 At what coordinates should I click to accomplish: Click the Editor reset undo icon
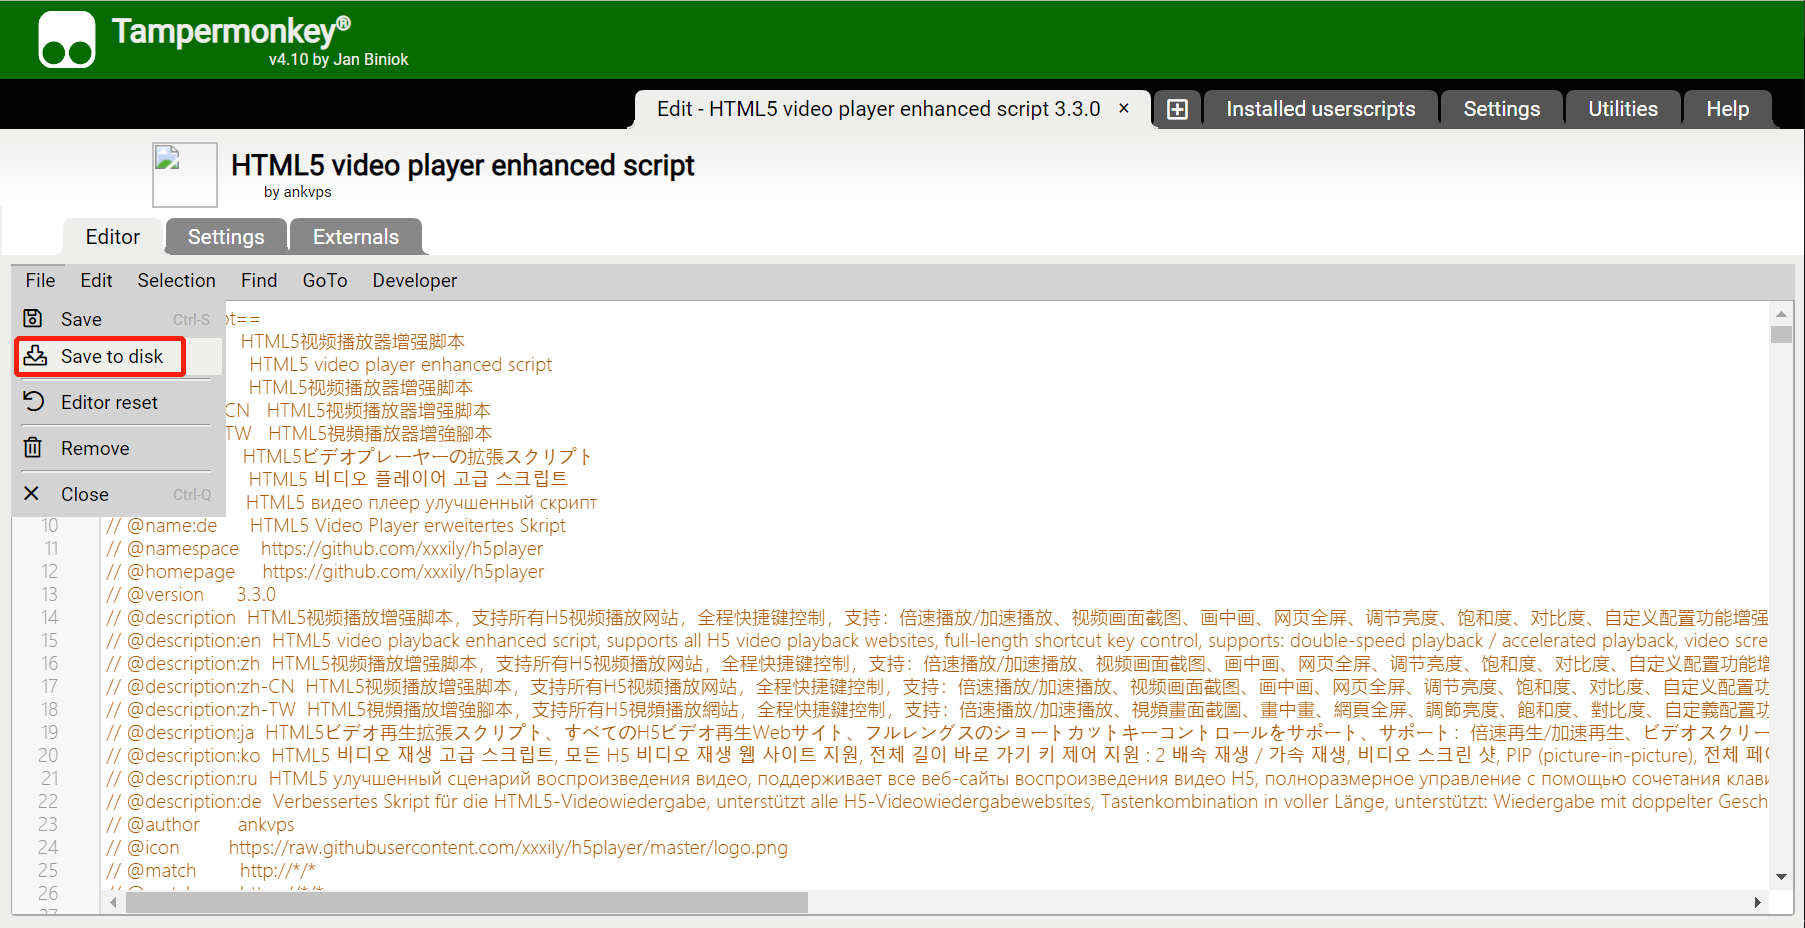click(34, 401)
